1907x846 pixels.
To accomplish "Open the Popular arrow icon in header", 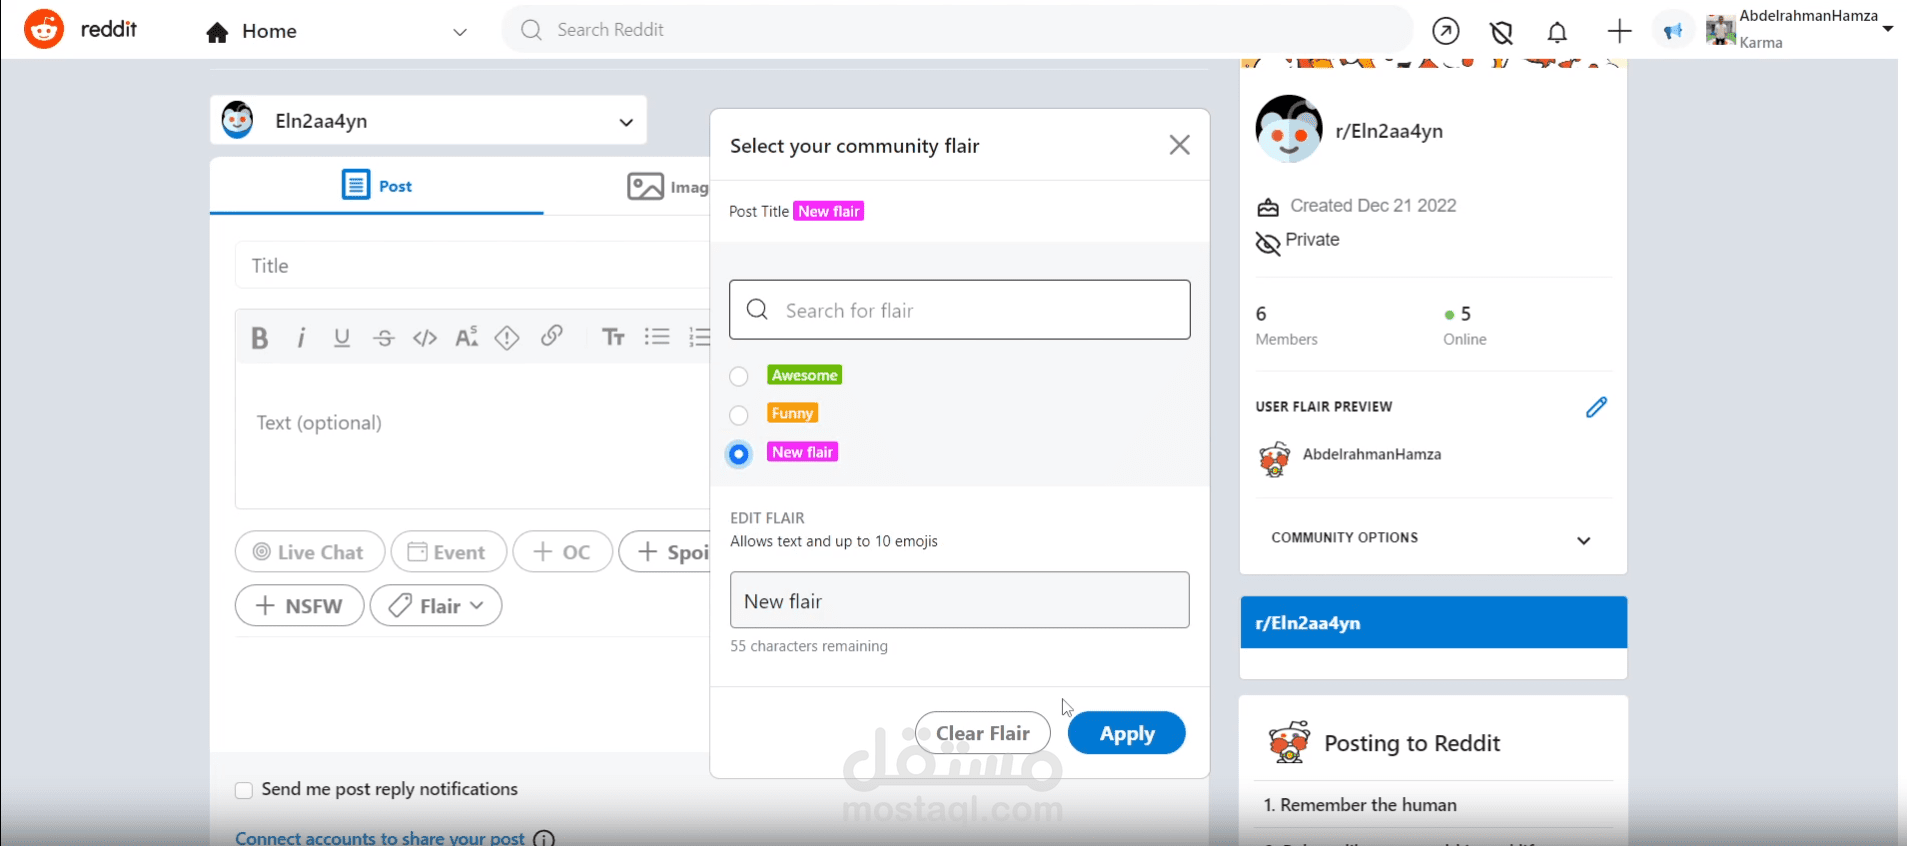I will click(x=1445, y=31).
